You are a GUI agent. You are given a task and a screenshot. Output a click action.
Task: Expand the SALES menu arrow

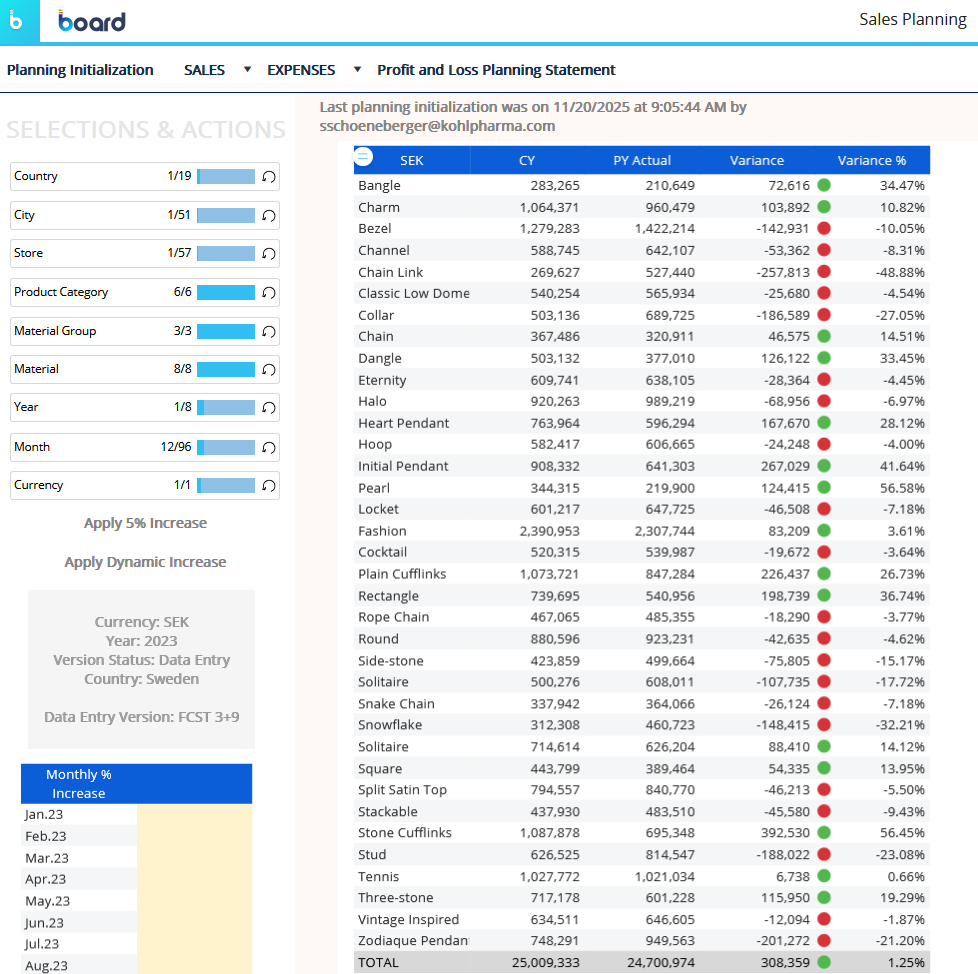click(x=248, y=70)
